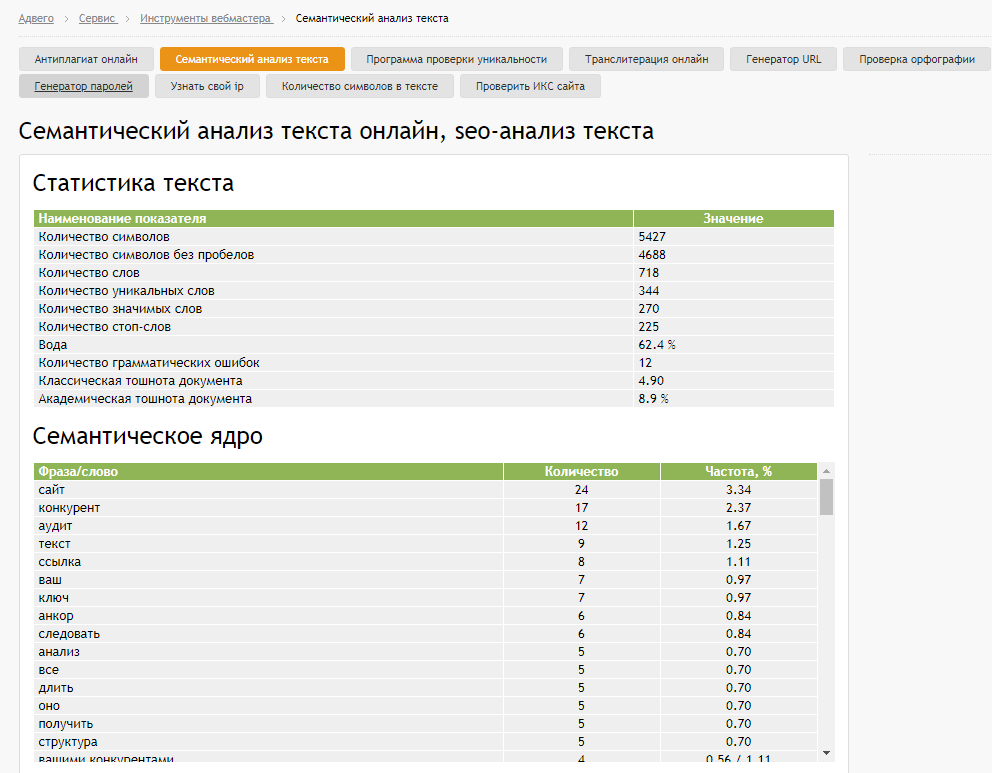Select the value 62.4 %
Image resolution: width=992 pixels, height=773 pixels.
[x=657, y=345]
